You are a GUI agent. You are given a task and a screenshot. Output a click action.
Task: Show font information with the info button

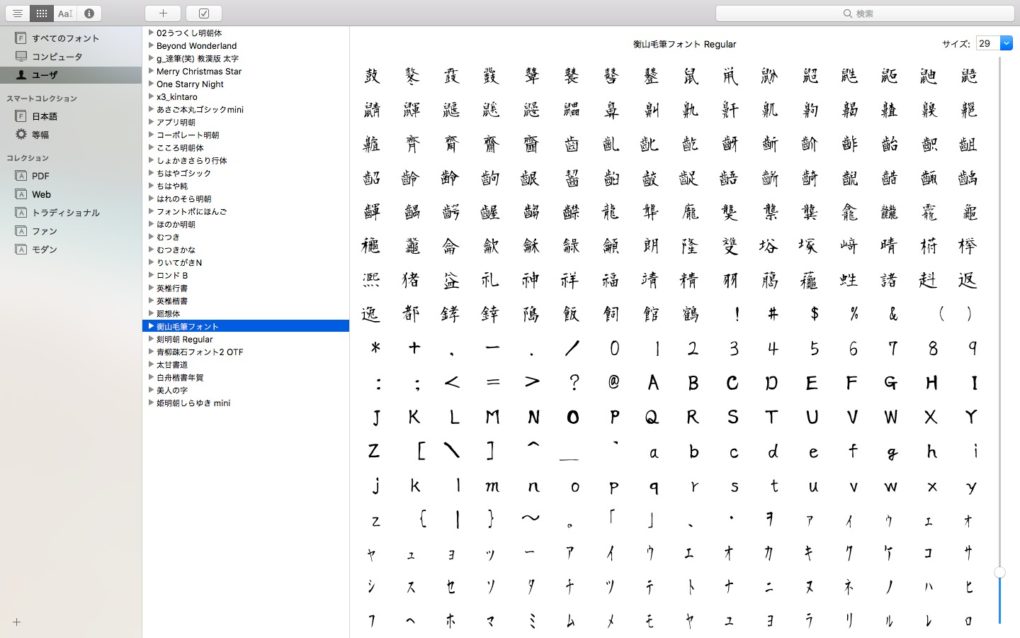pos(89,13)
